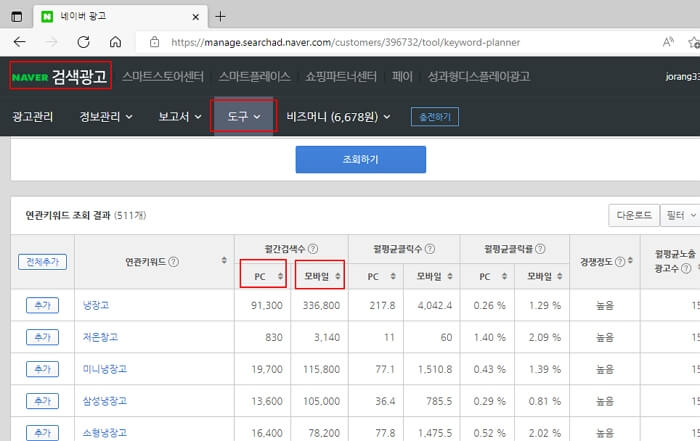
Task: Click the site lock icon in address bar
Action: (154, 42)
